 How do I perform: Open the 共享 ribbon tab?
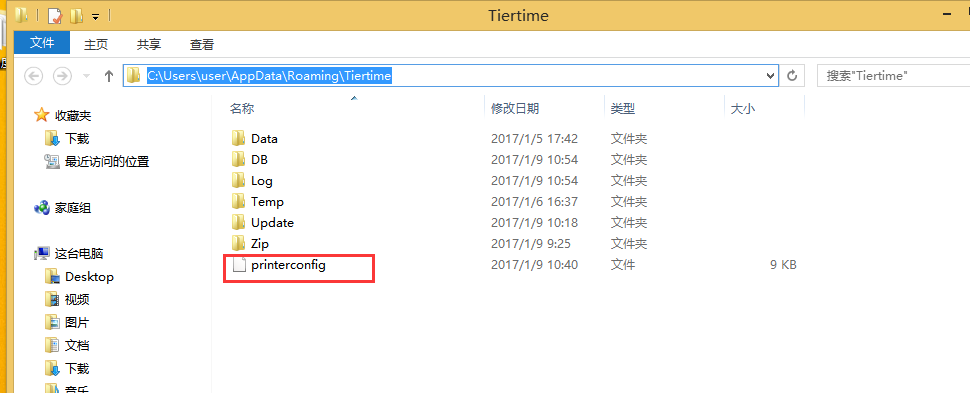[148, 44]
